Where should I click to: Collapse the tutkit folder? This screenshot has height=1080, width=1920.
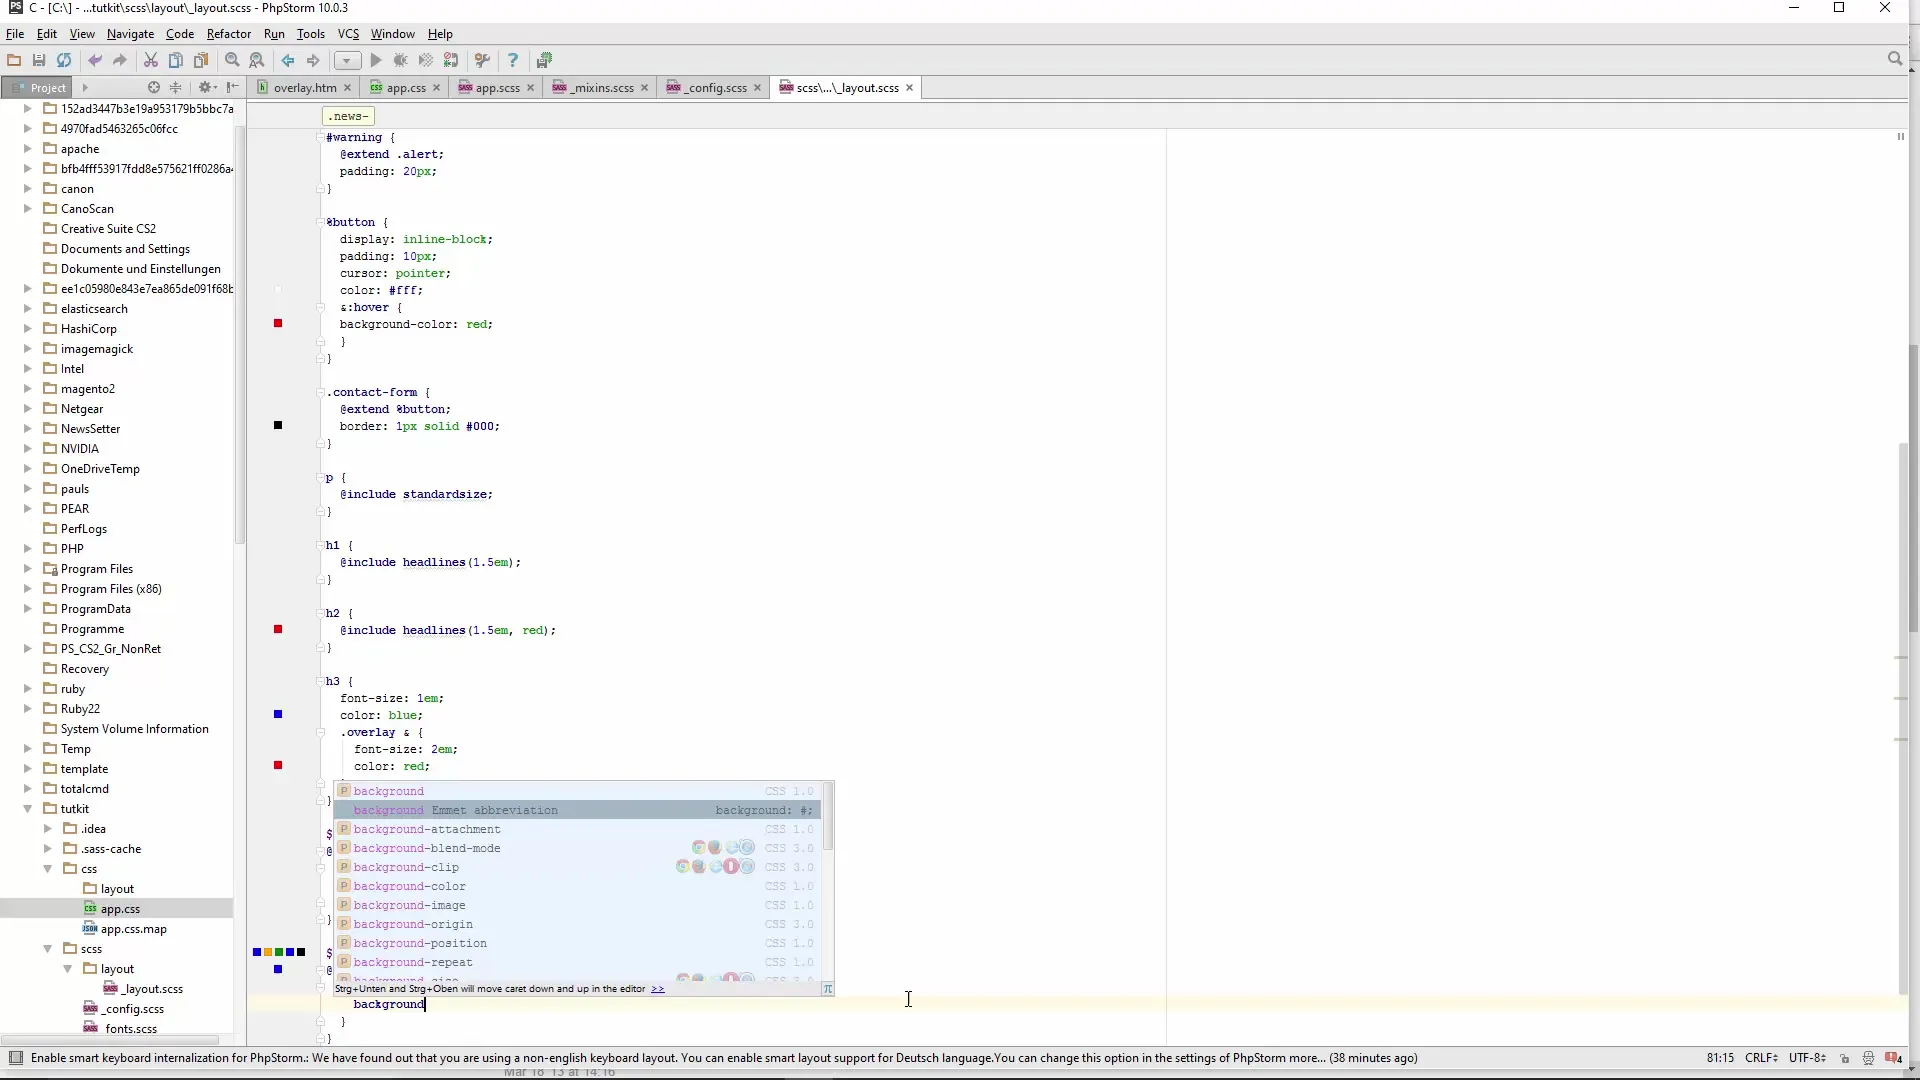28,809
